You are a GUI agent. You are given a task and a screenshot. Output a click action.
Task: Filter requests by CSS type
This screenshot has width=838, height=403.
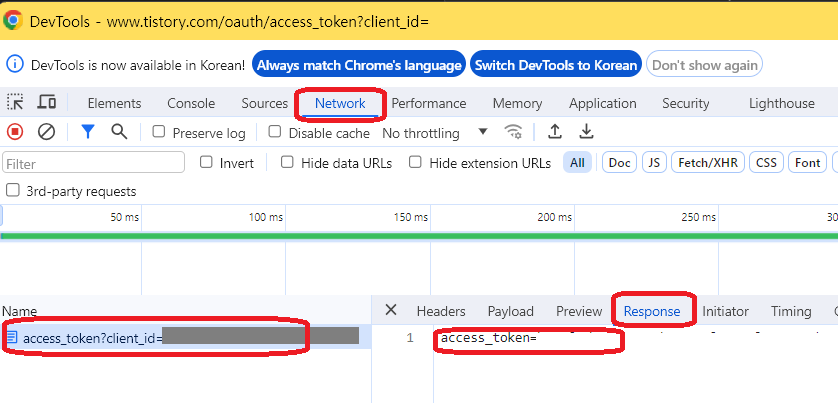click(766, 162)
